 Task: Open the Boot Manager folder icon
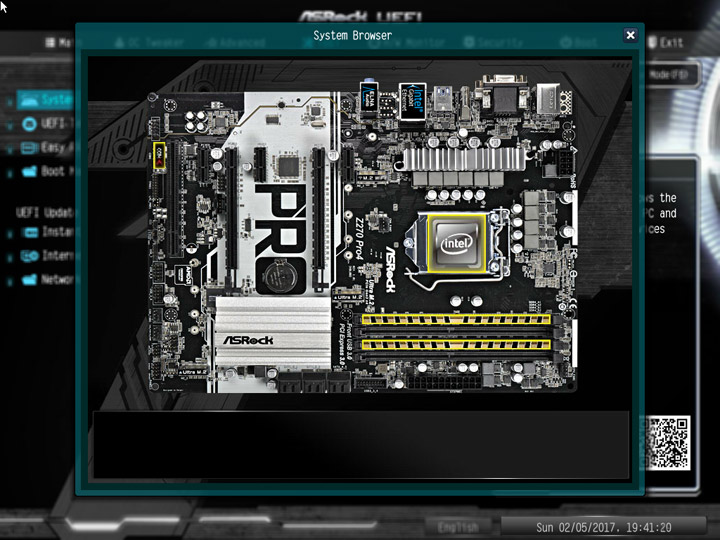[x=29, y=172]
